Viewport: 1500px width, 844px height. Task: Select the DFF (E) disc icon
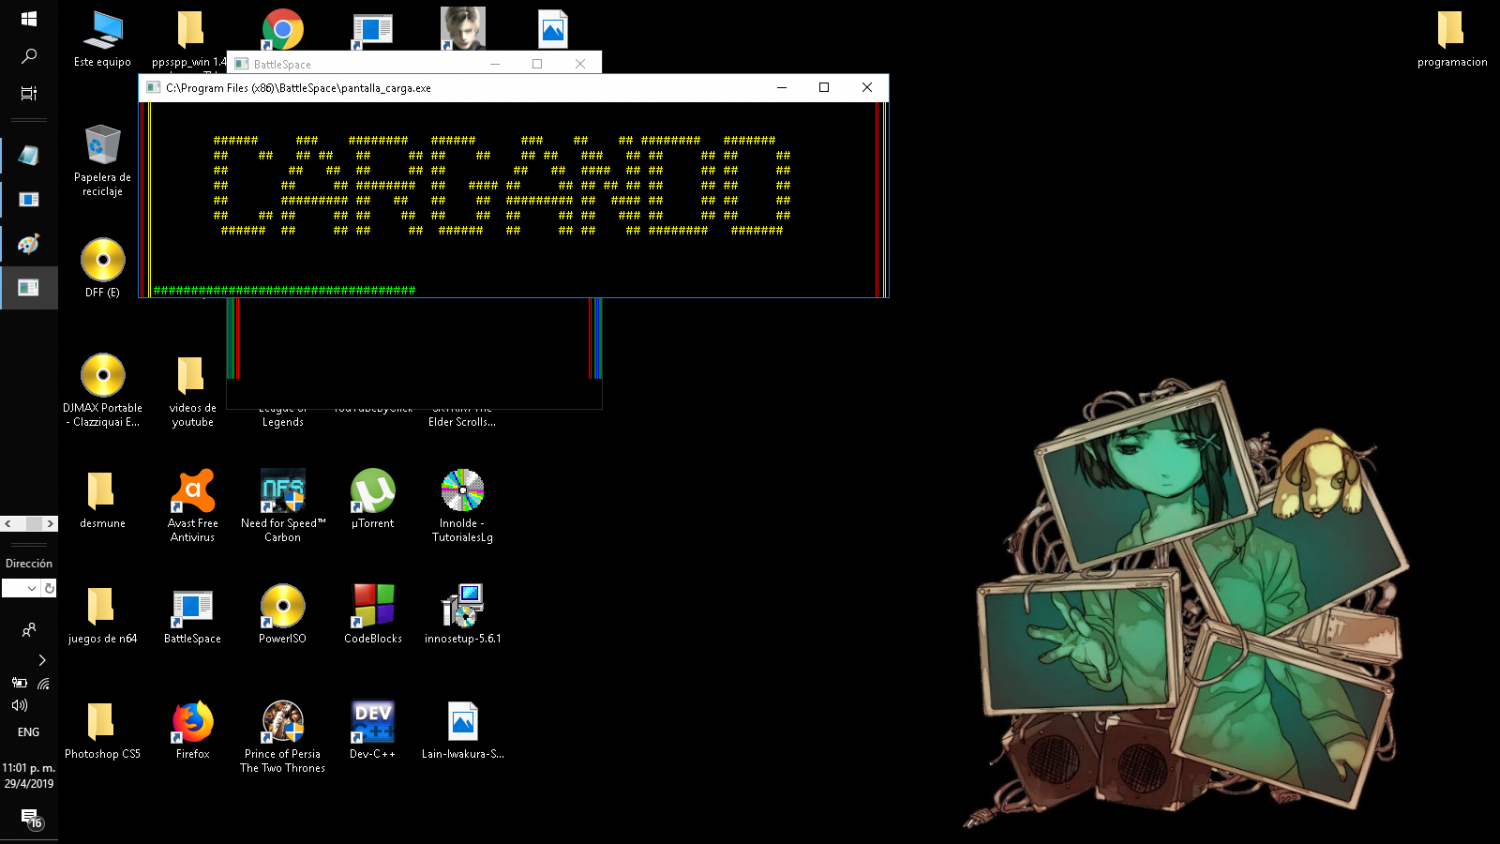pyautogui.click(x=102, y=268)
